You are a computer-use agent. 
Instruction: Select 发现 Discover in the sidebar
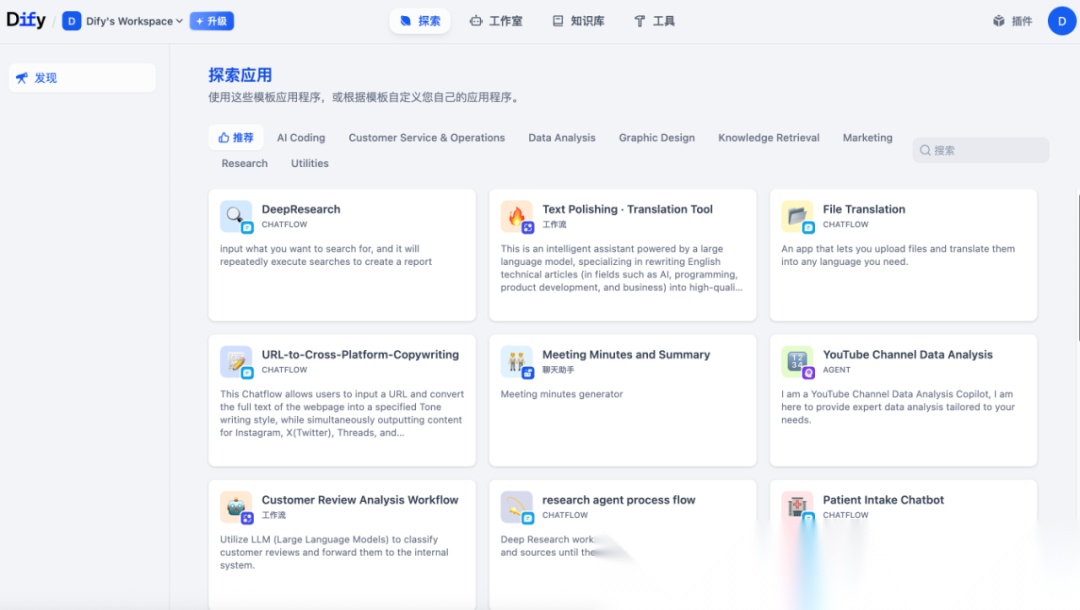pos(82,78)
